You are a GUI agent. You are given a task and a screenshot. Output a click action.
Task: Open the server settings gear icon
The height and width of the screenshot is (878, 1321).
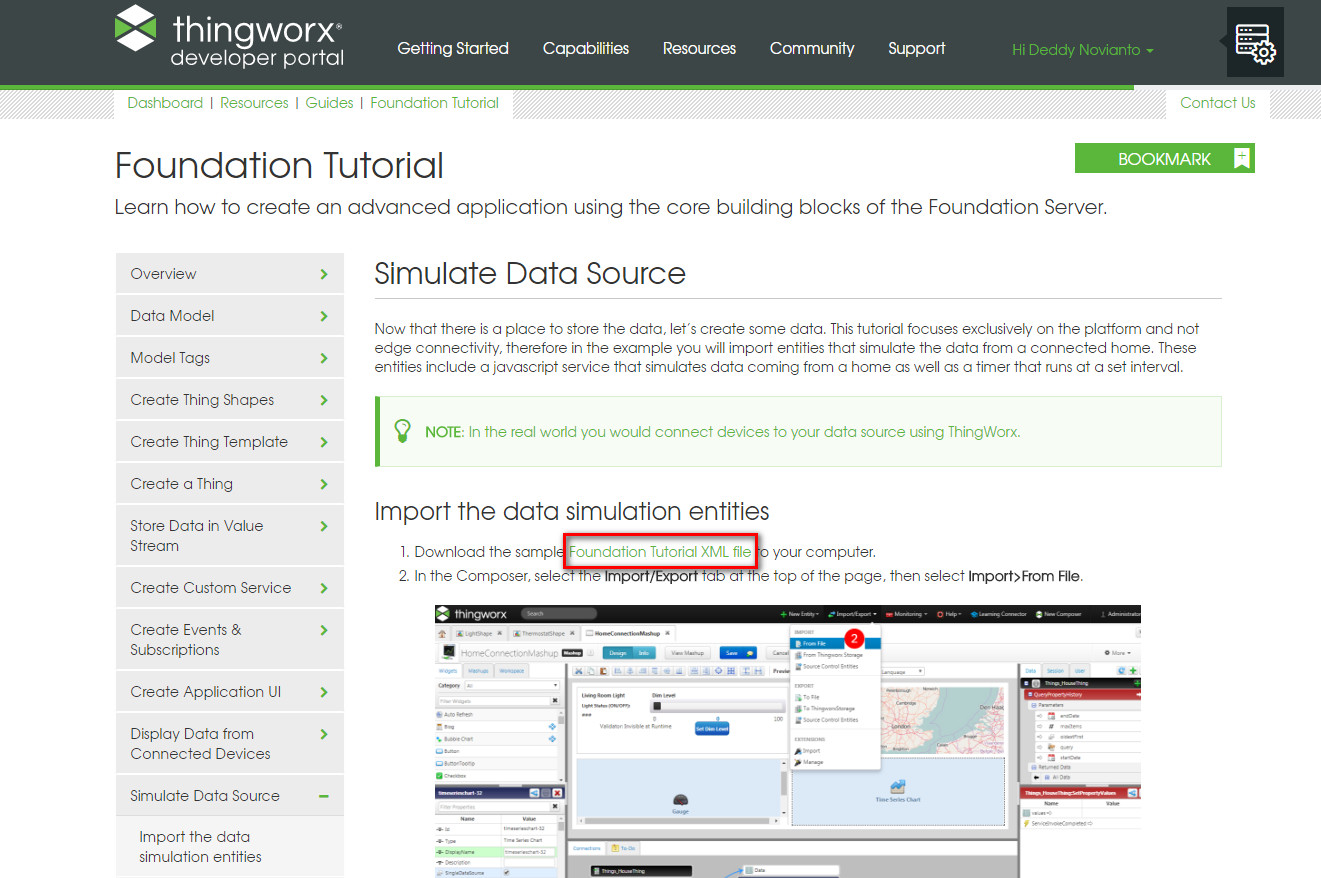click(x=1254, y=42)
